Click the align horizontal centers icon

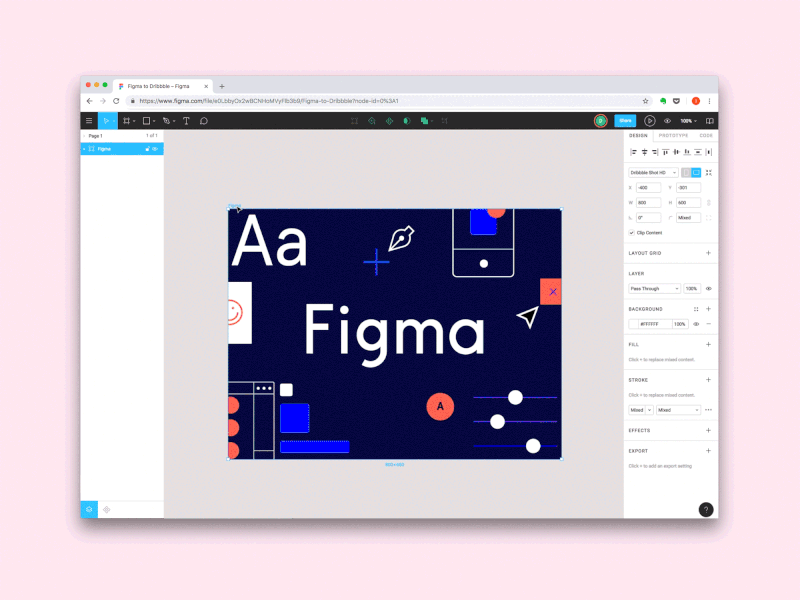(x=644, y=152)
